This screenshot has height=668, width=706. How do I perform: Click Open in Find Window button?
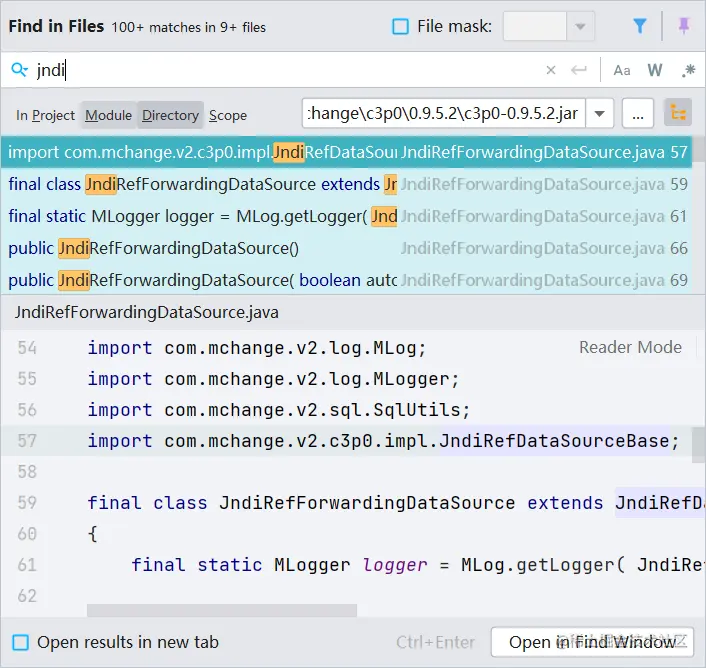coord(592,642)
